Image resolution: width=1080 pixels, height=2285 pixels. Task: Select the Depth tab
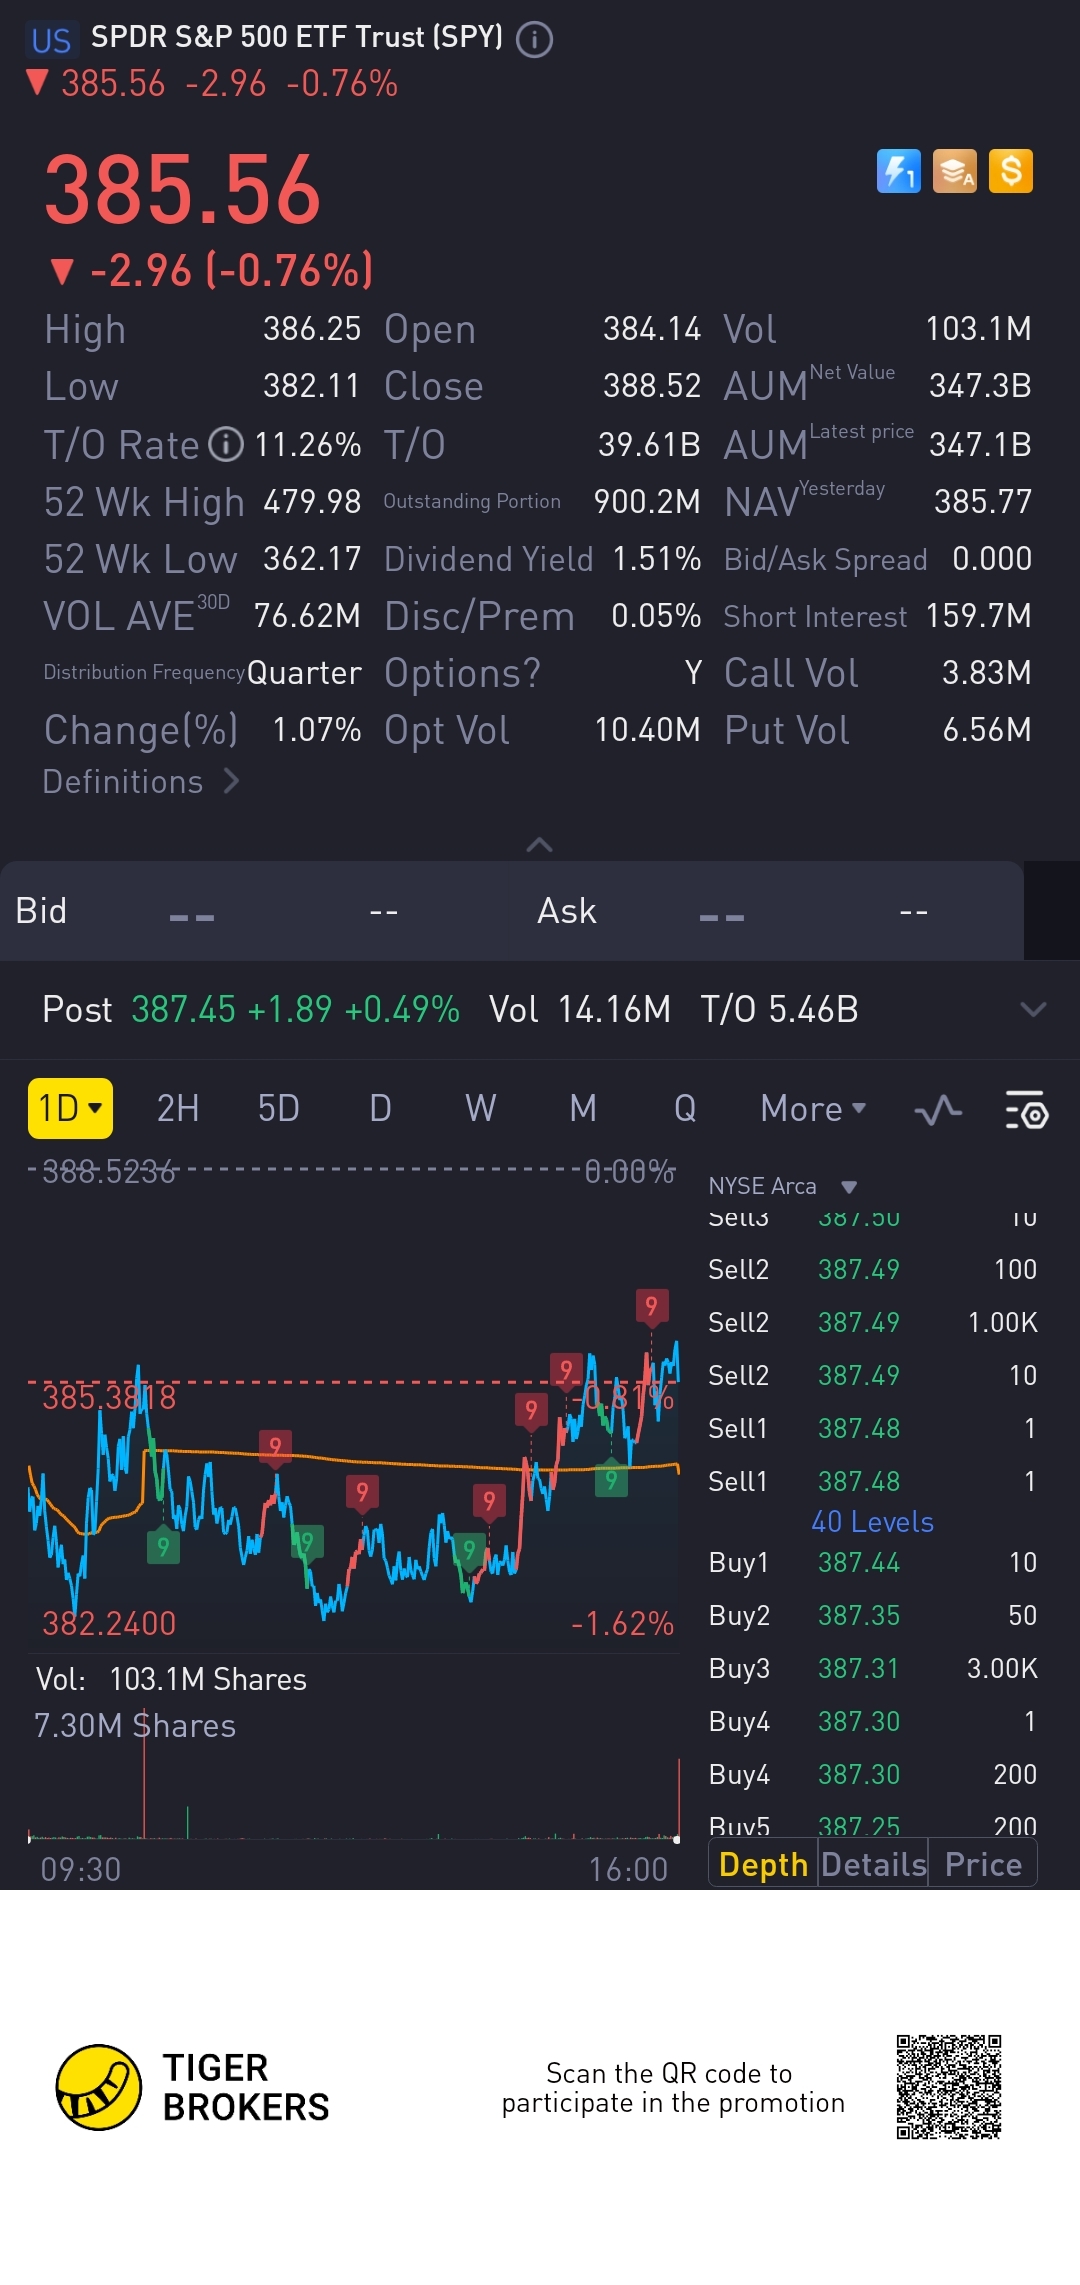[x=763, y=1865]
